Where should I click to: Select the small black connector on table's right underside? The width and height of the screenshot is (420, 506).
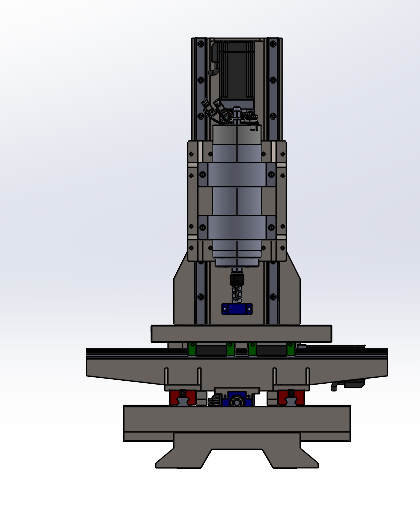coord(347,385)
